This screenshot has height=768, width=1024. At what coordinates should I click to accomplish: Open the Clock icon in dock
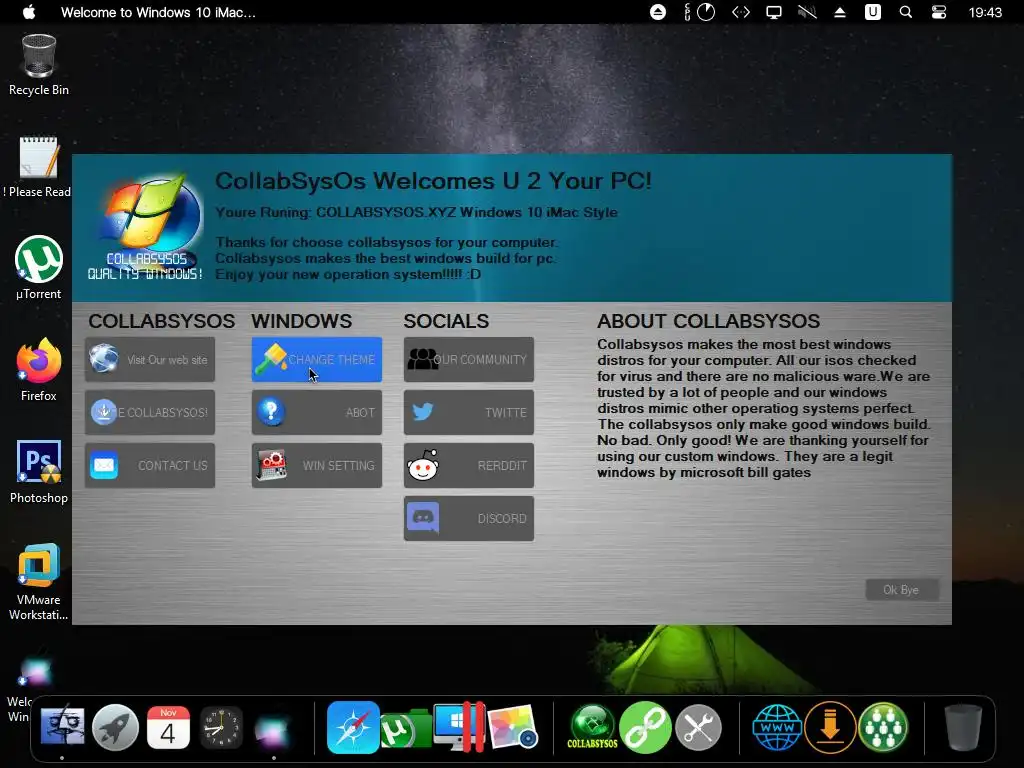[221, 727]
